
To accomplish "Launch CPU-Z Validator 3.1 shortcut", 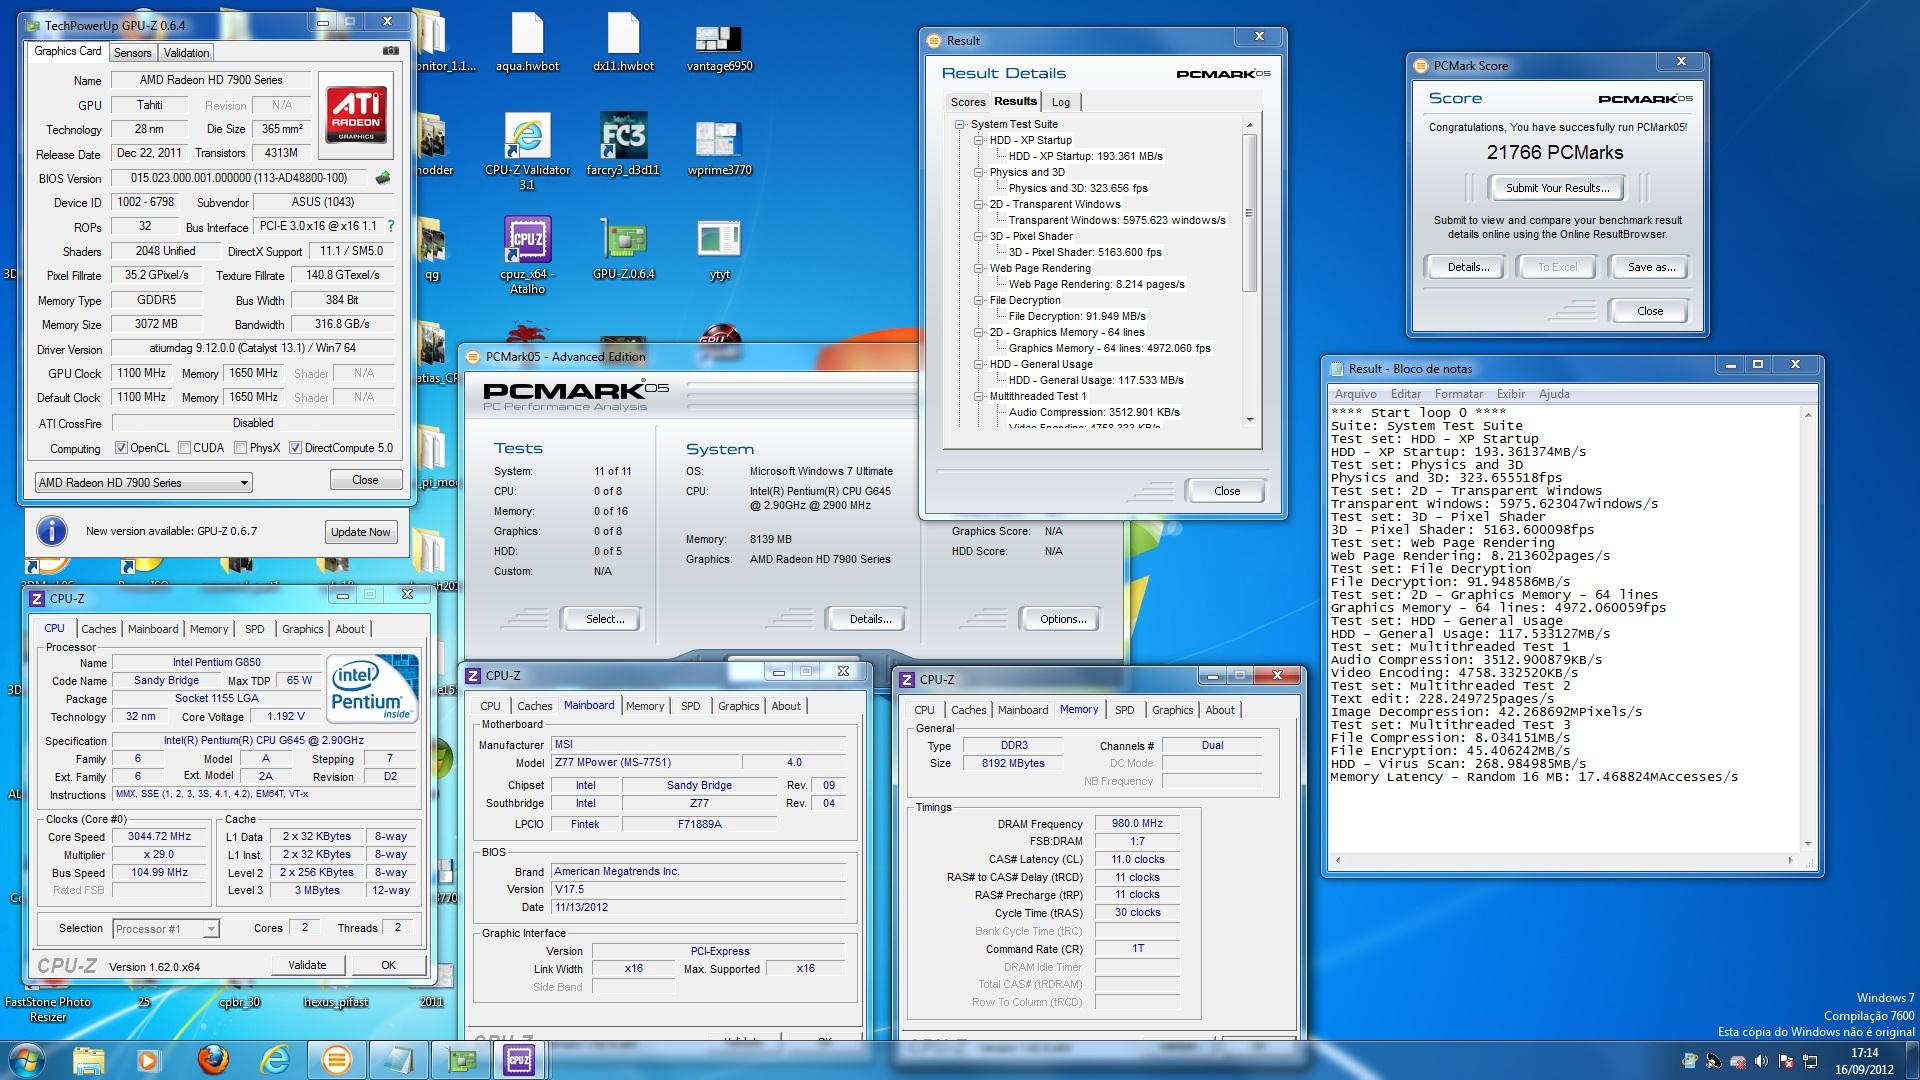I will coord(527,150).
